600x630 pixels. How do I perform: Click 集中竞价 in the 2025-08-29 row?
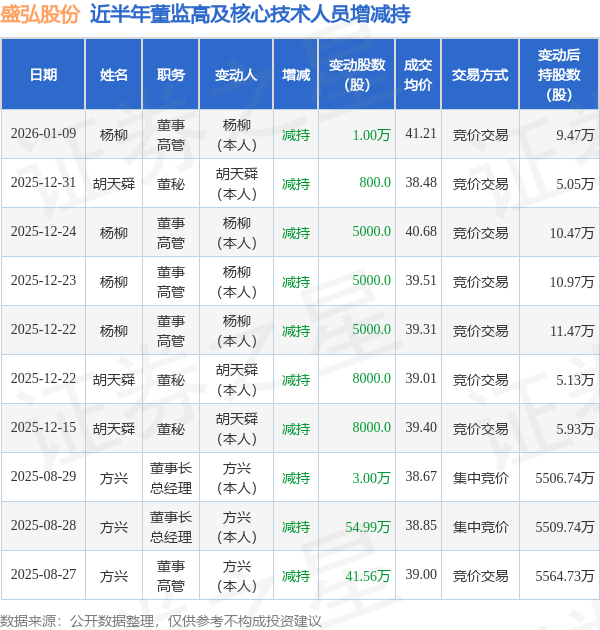480,478
